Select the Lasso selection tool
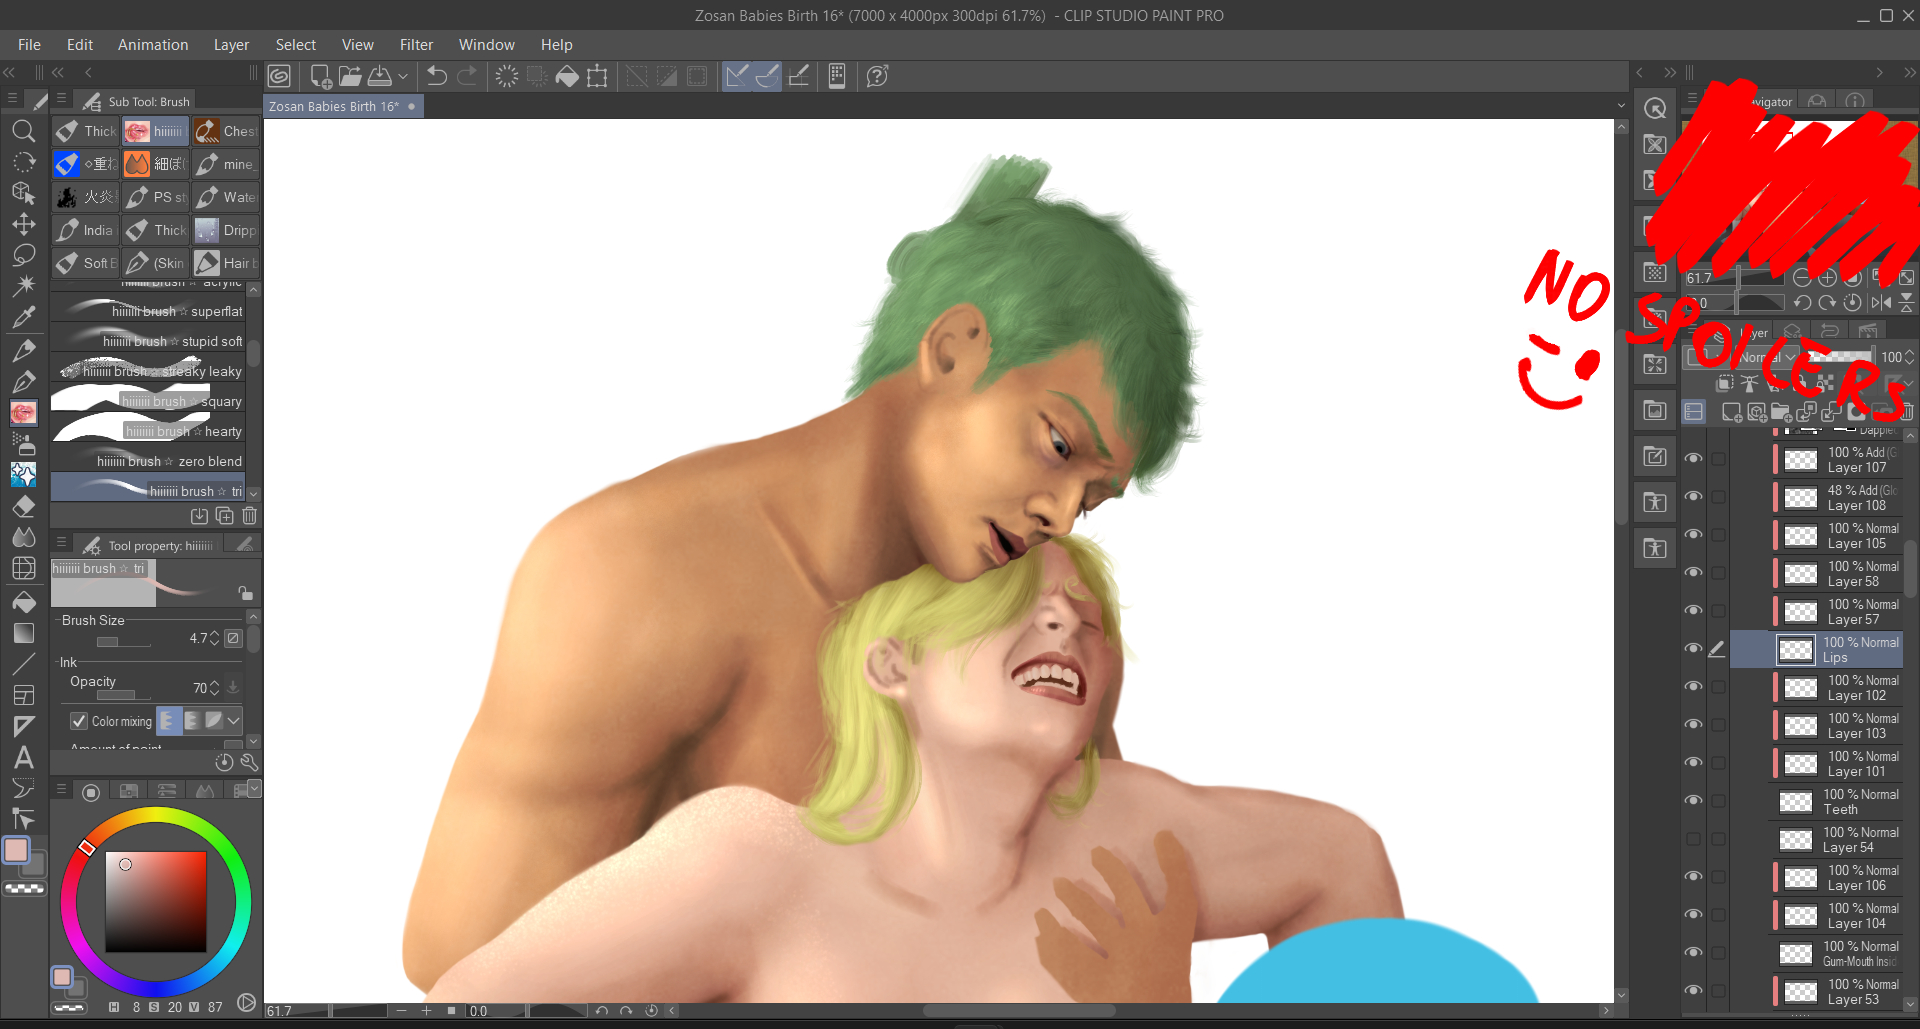The image size is (1920, 1029). click(23, 255)
